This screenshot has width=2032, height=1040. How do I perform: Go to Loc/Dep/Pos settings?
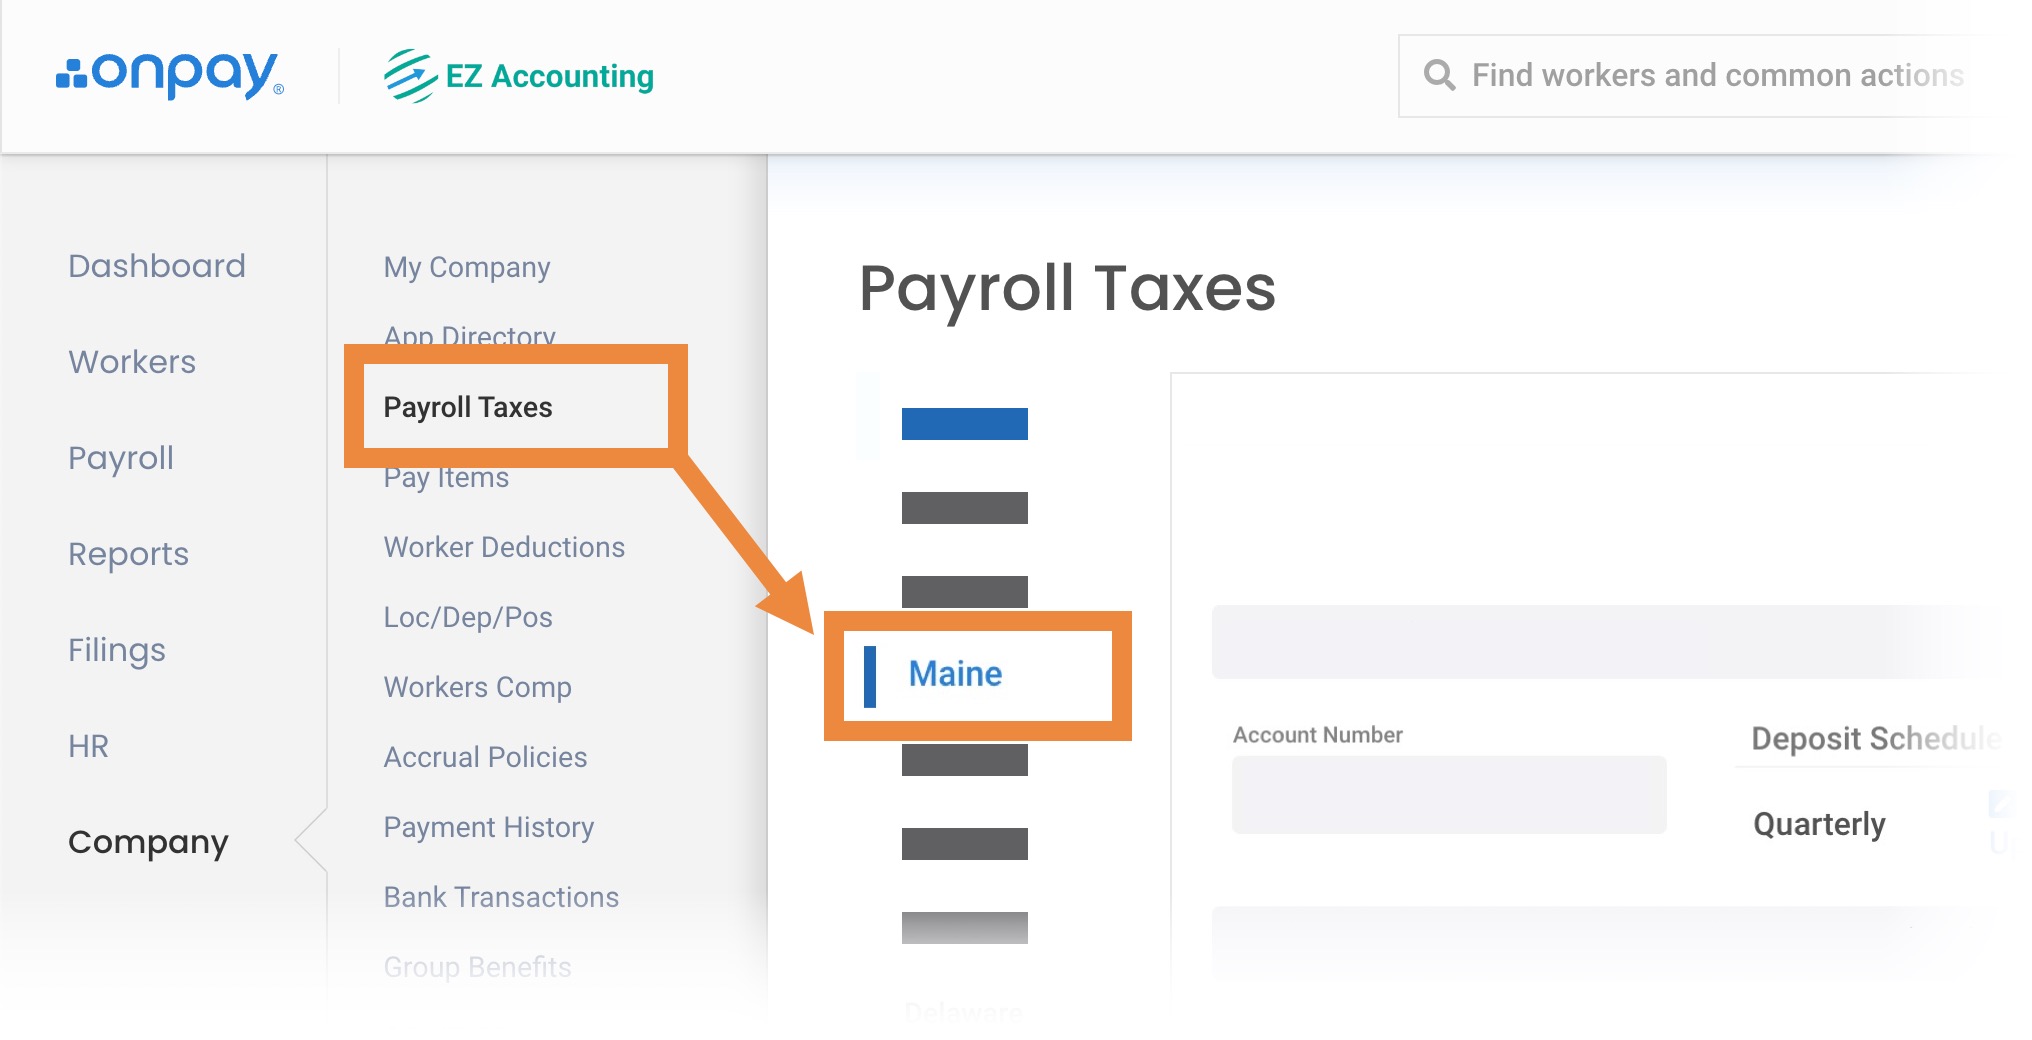point(468,617)
